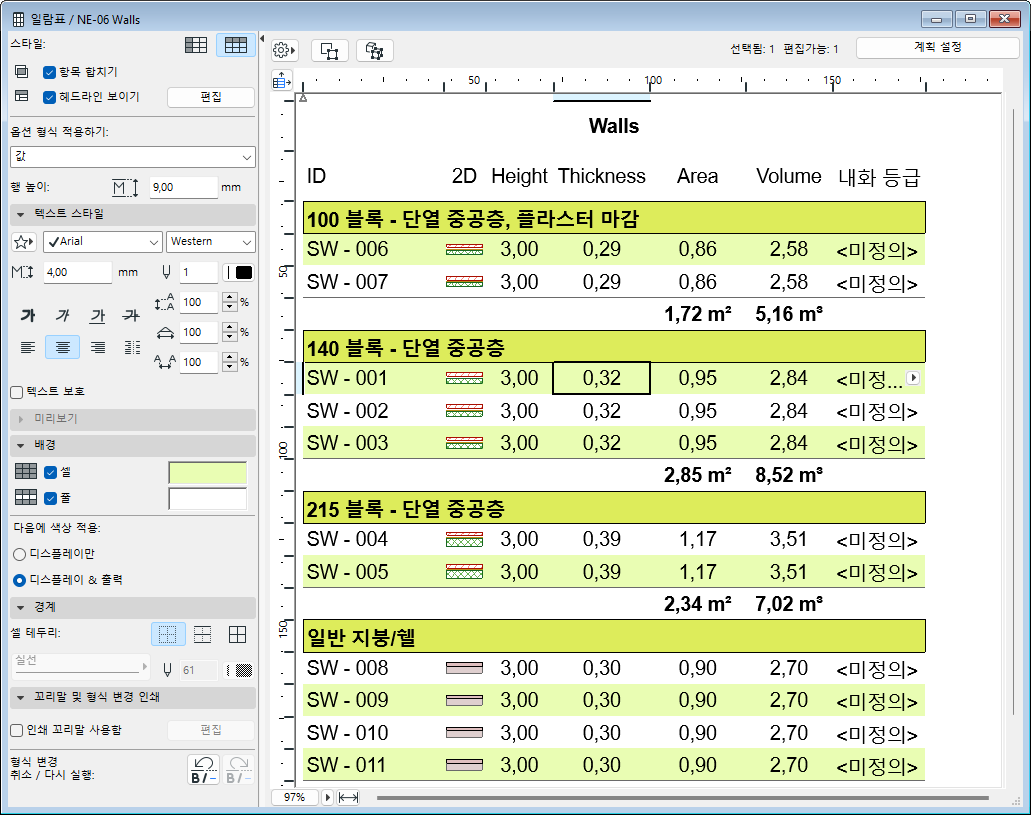
Task: Apply italic text style
Action: tap(62, 315)
